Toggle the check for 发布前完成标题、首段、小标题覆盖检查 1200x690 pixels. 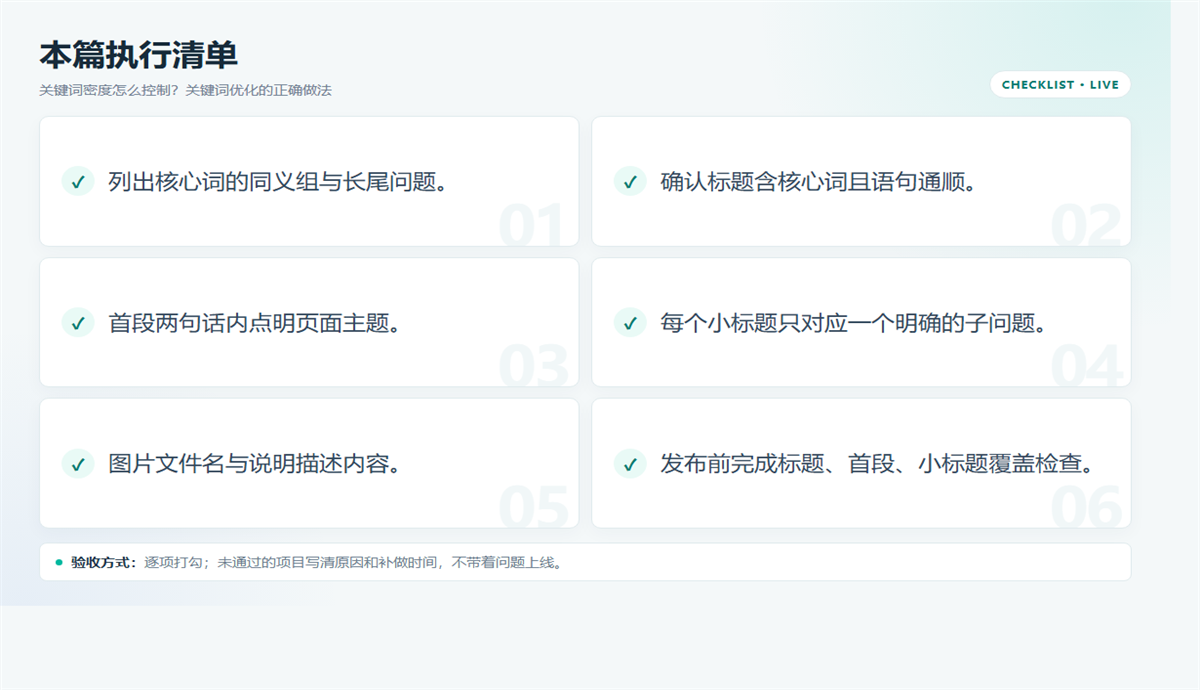pos(630,463)
